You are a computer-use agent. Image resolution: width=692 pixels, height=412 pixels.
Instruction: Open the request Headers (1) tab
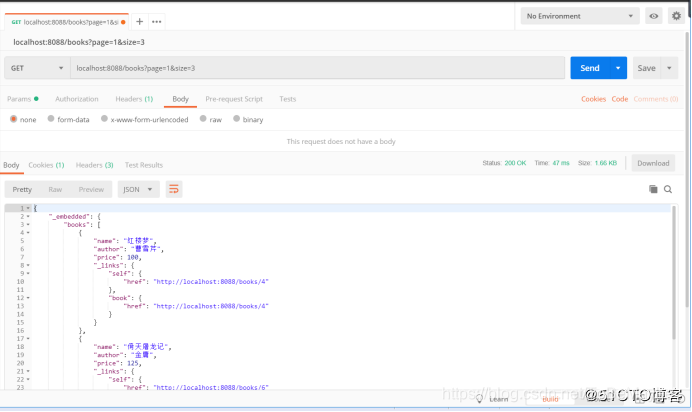point(134,99)
